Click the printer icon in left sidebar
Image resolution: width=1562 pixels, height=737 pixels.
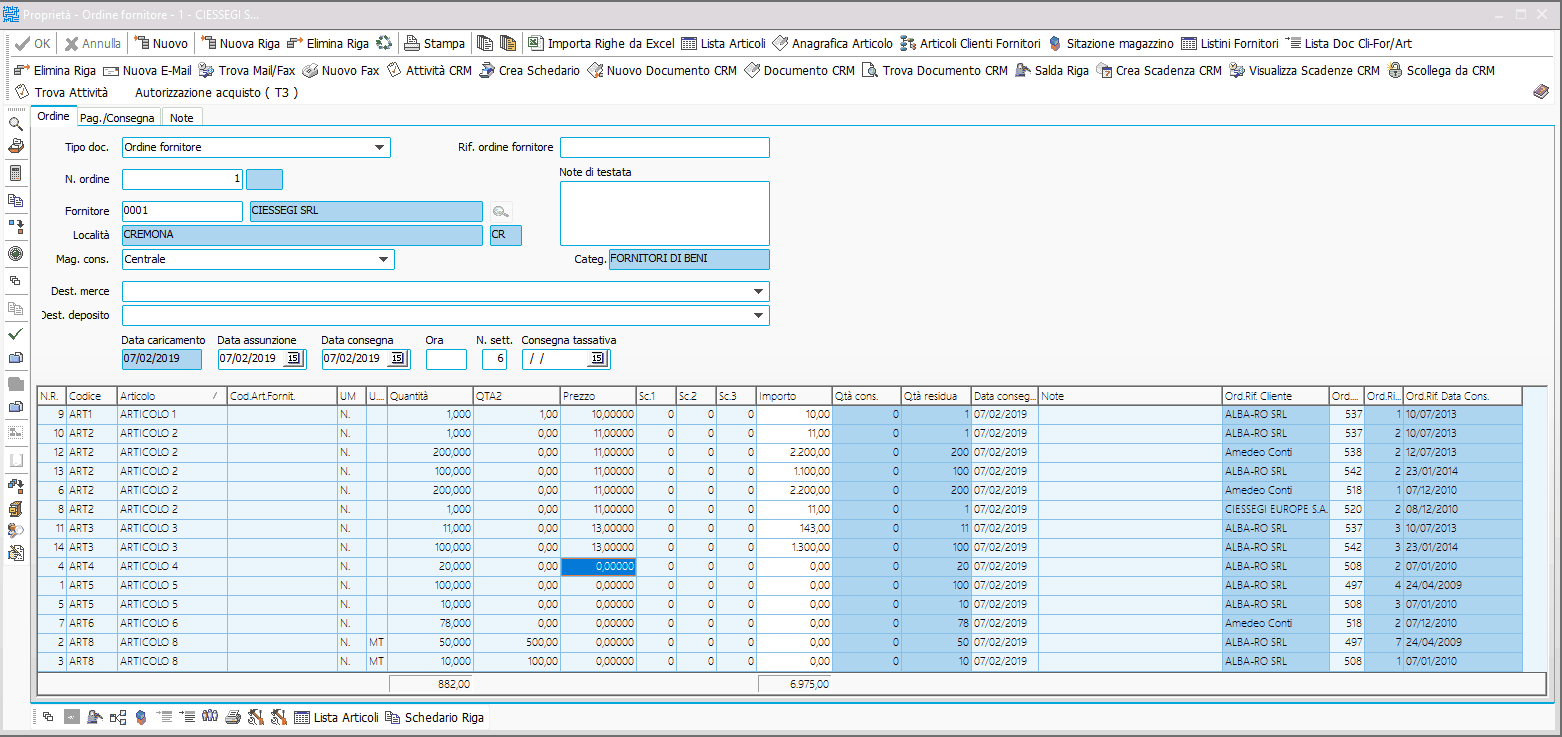[x=16, y=146]
